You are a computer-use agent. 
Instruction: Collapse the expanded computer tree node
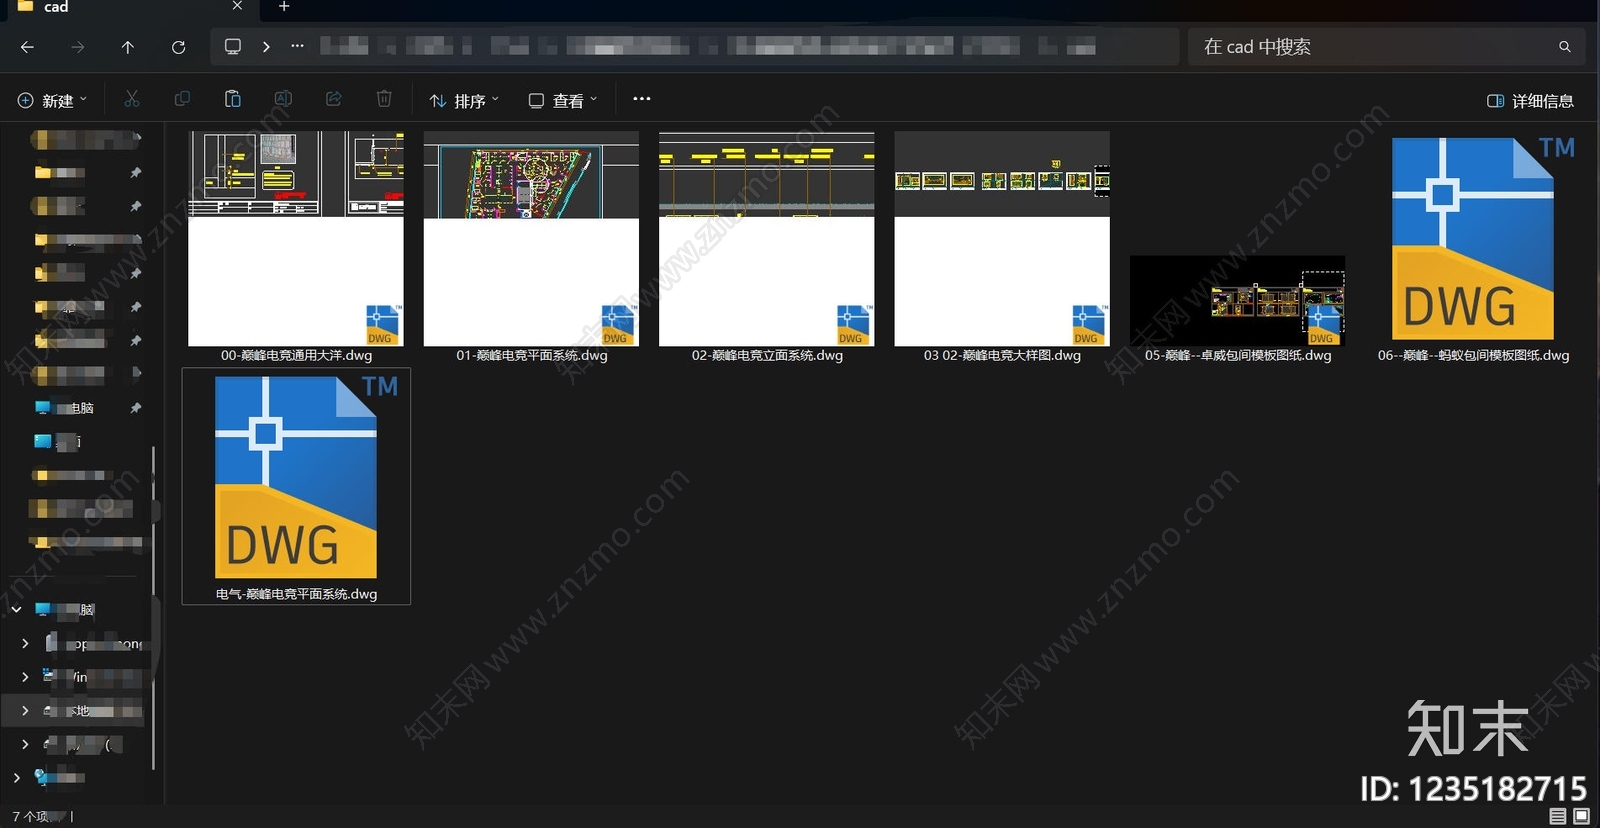point(17,609)
